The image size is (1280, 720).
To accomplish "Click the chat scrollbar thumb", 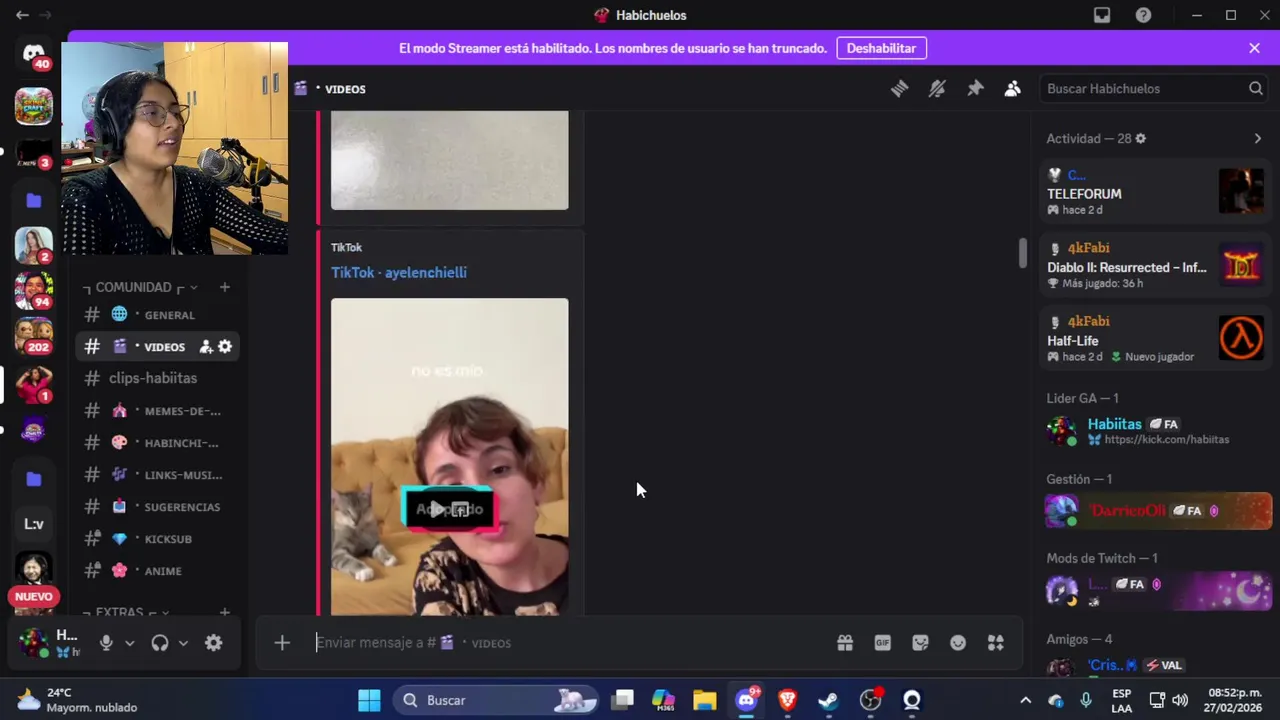I will [x=1022, y=253].
